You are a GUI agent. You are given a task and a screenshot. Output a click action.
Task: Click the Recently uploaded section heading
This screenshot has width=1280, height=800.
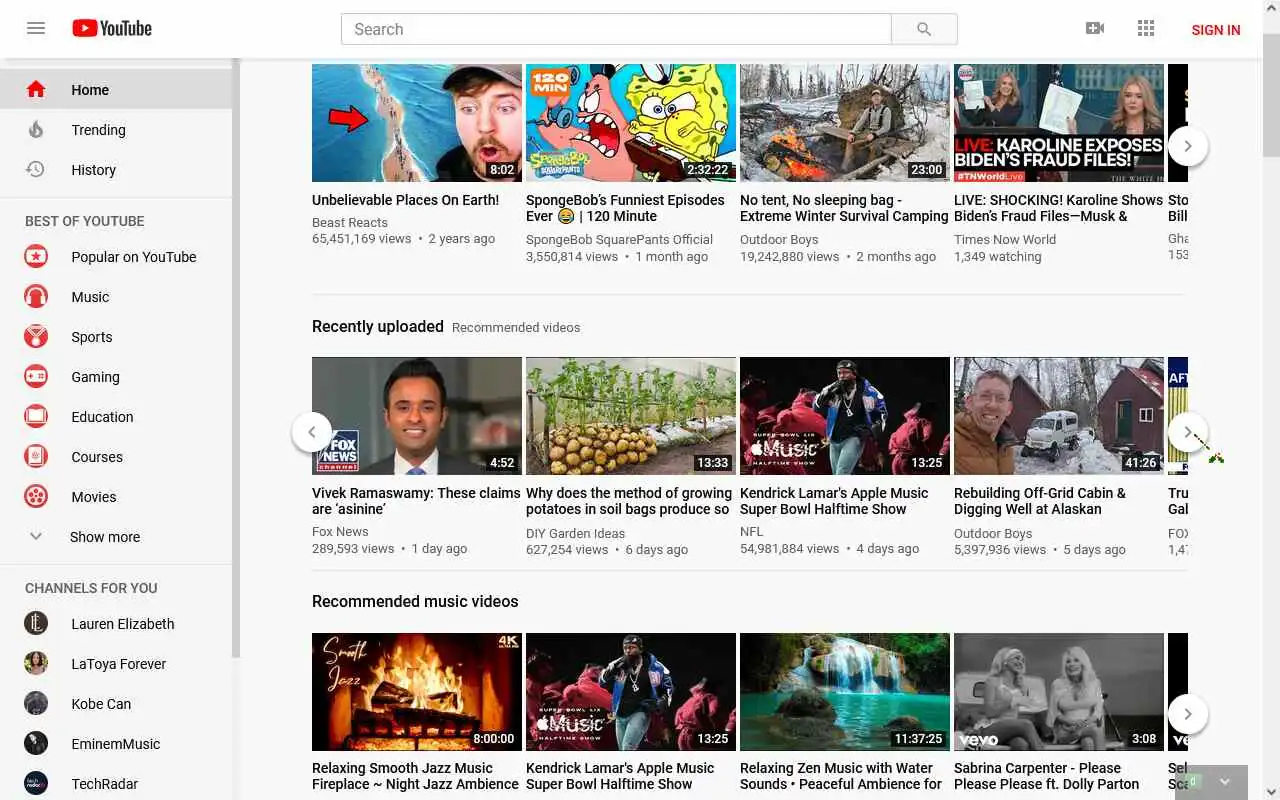click(377, 326)
